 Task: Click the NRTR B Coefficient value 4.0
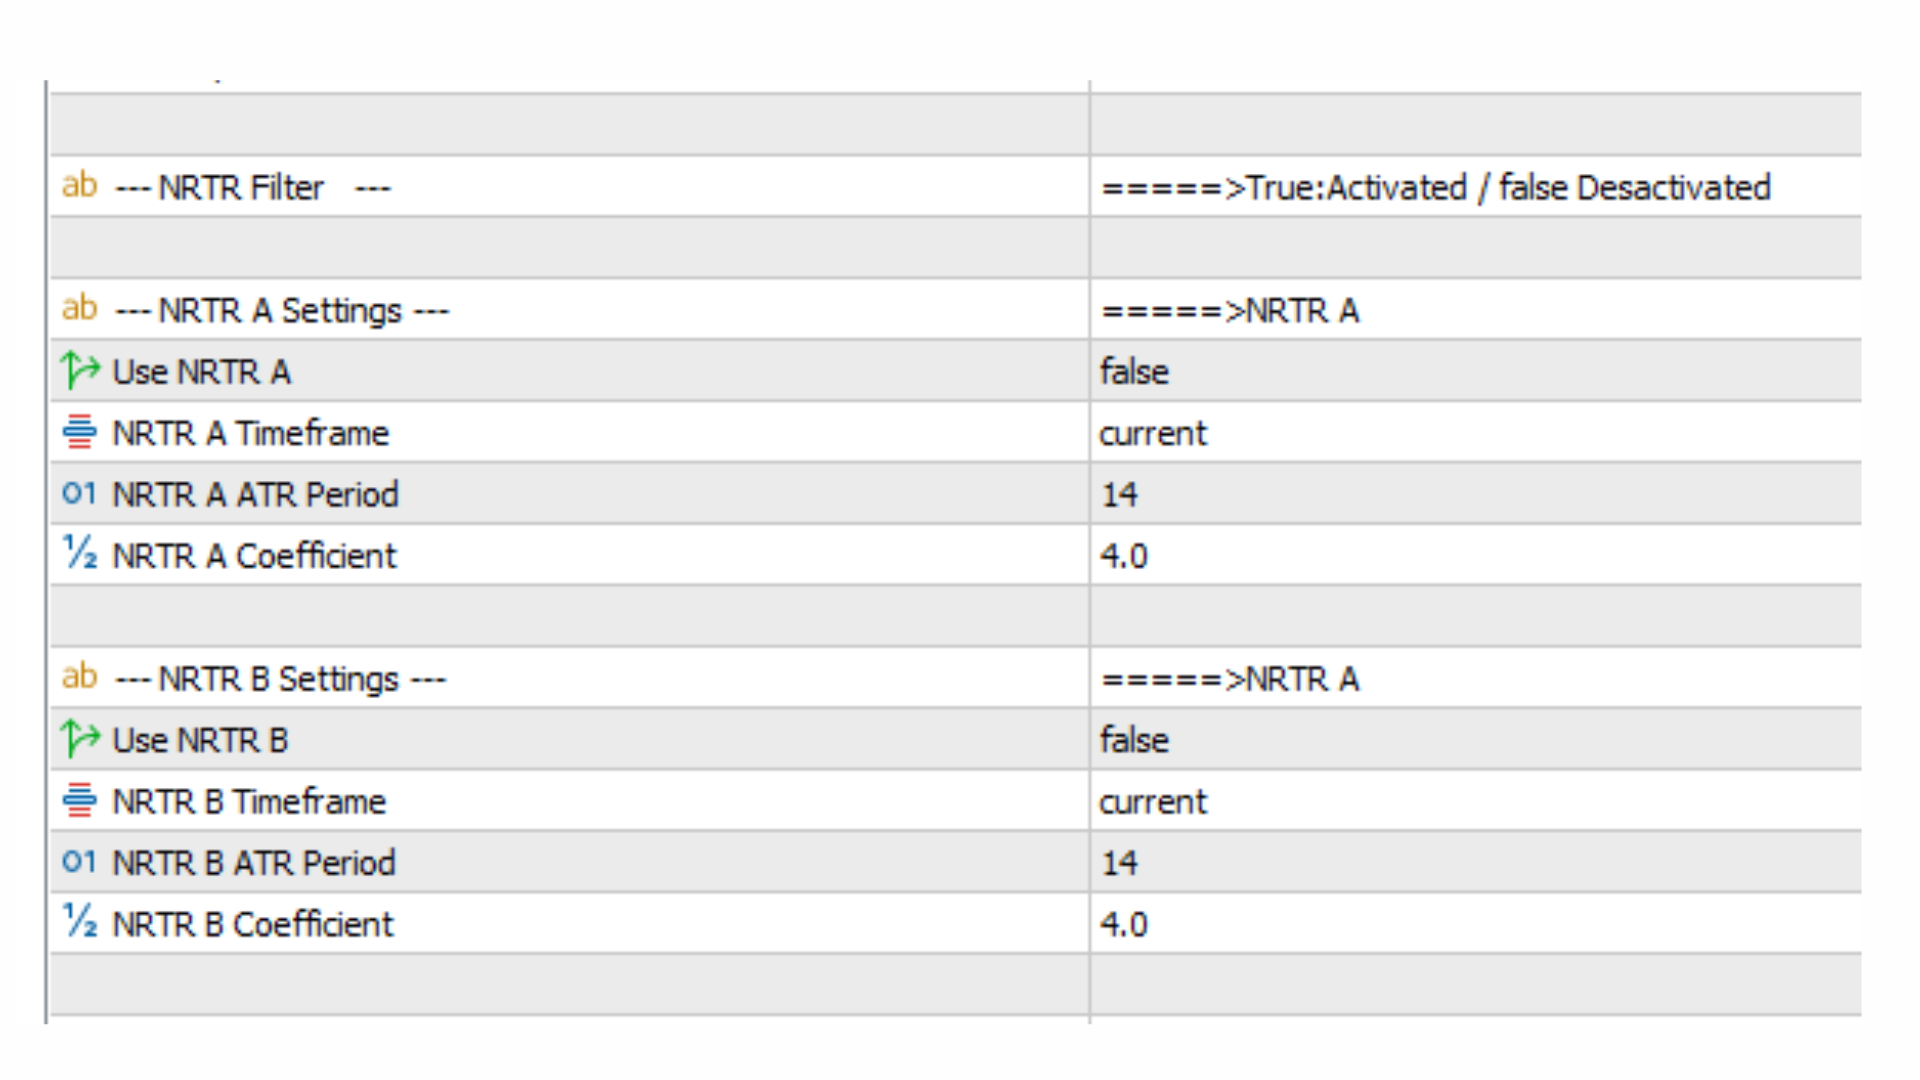click(x=1124, y=923)
